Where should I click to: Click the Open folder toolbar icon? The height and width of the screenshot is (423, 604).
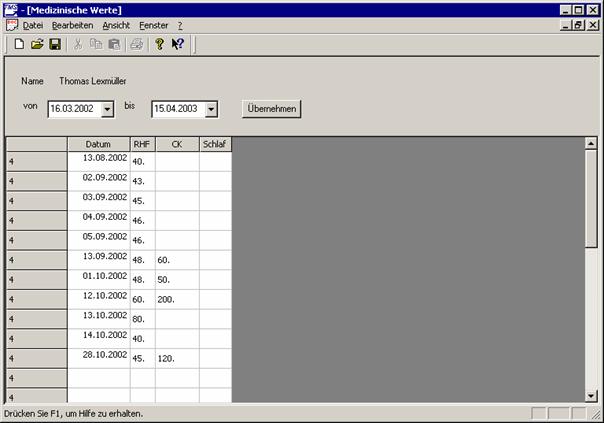(x=37, y=44)
